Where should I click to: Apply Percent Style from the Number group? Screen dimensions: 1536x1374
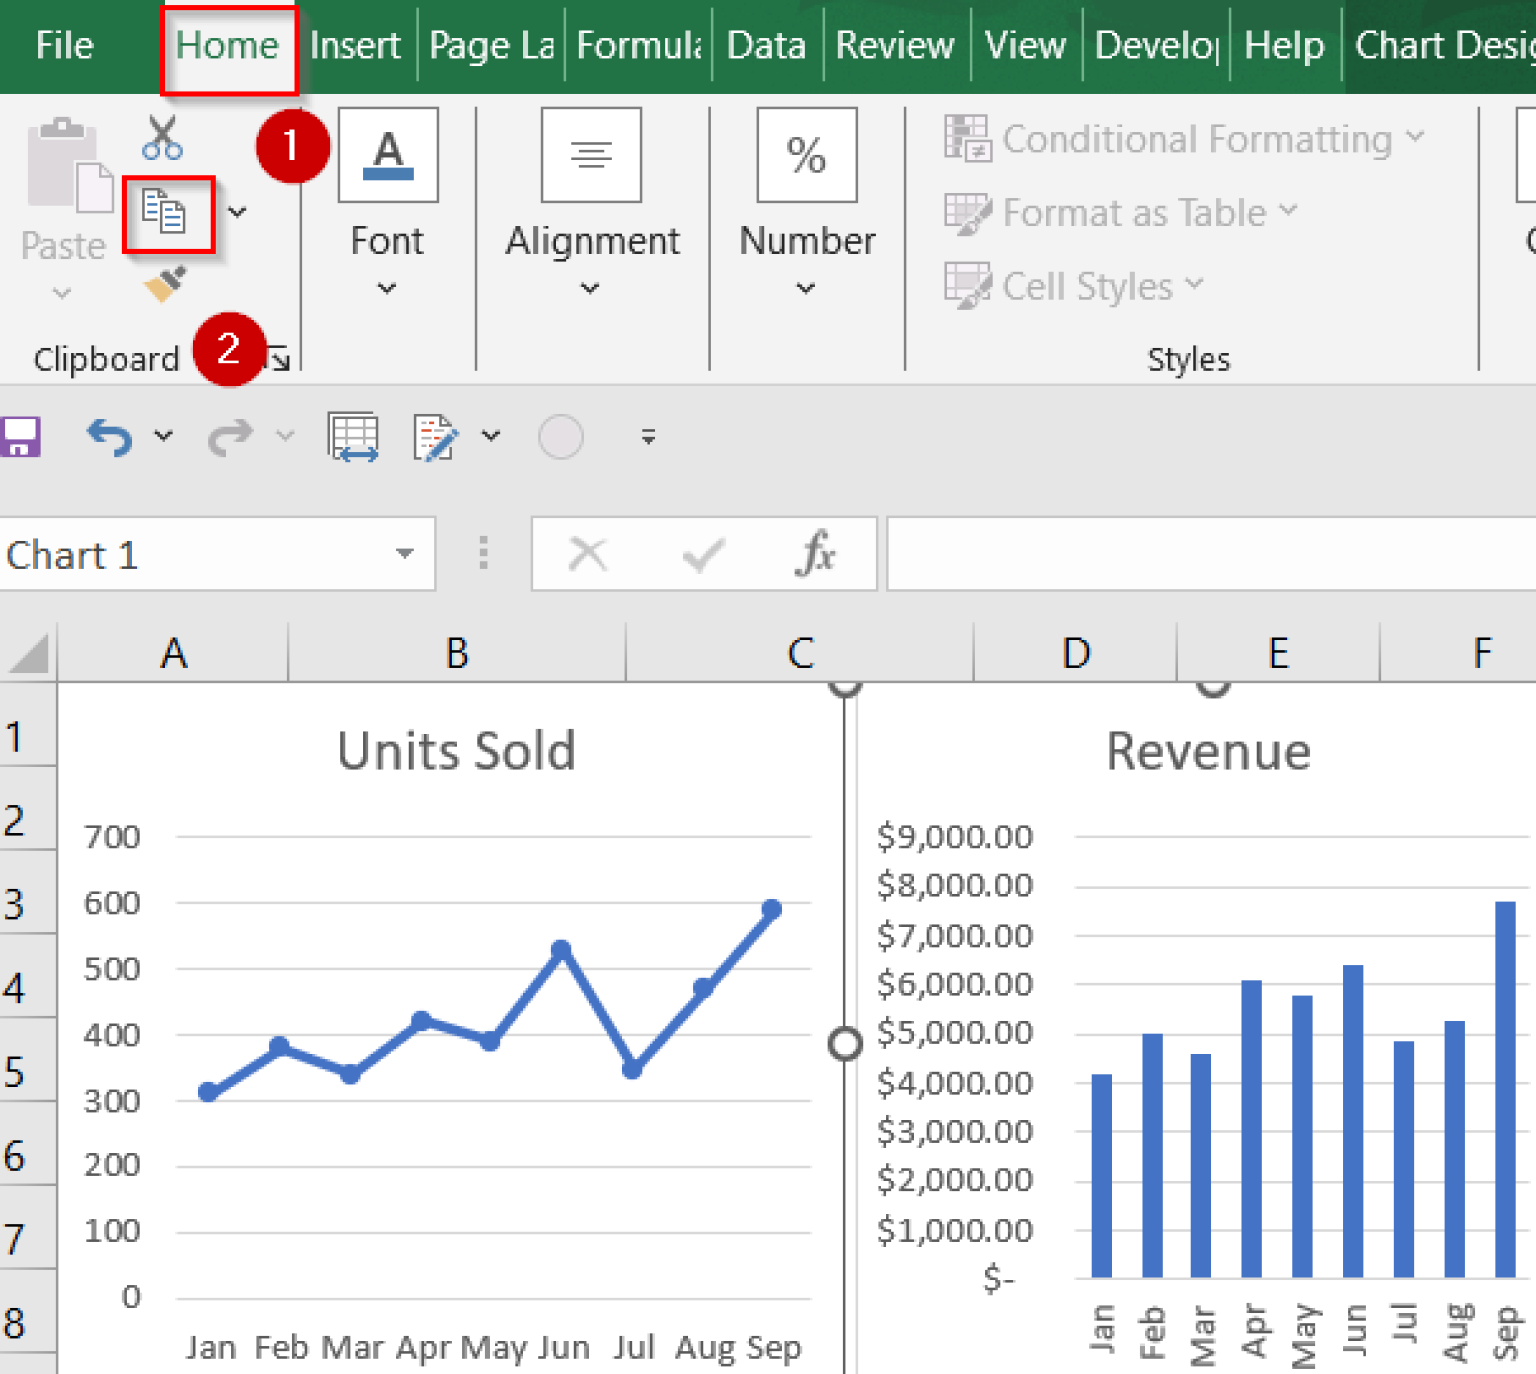click(x=806, y=155)
